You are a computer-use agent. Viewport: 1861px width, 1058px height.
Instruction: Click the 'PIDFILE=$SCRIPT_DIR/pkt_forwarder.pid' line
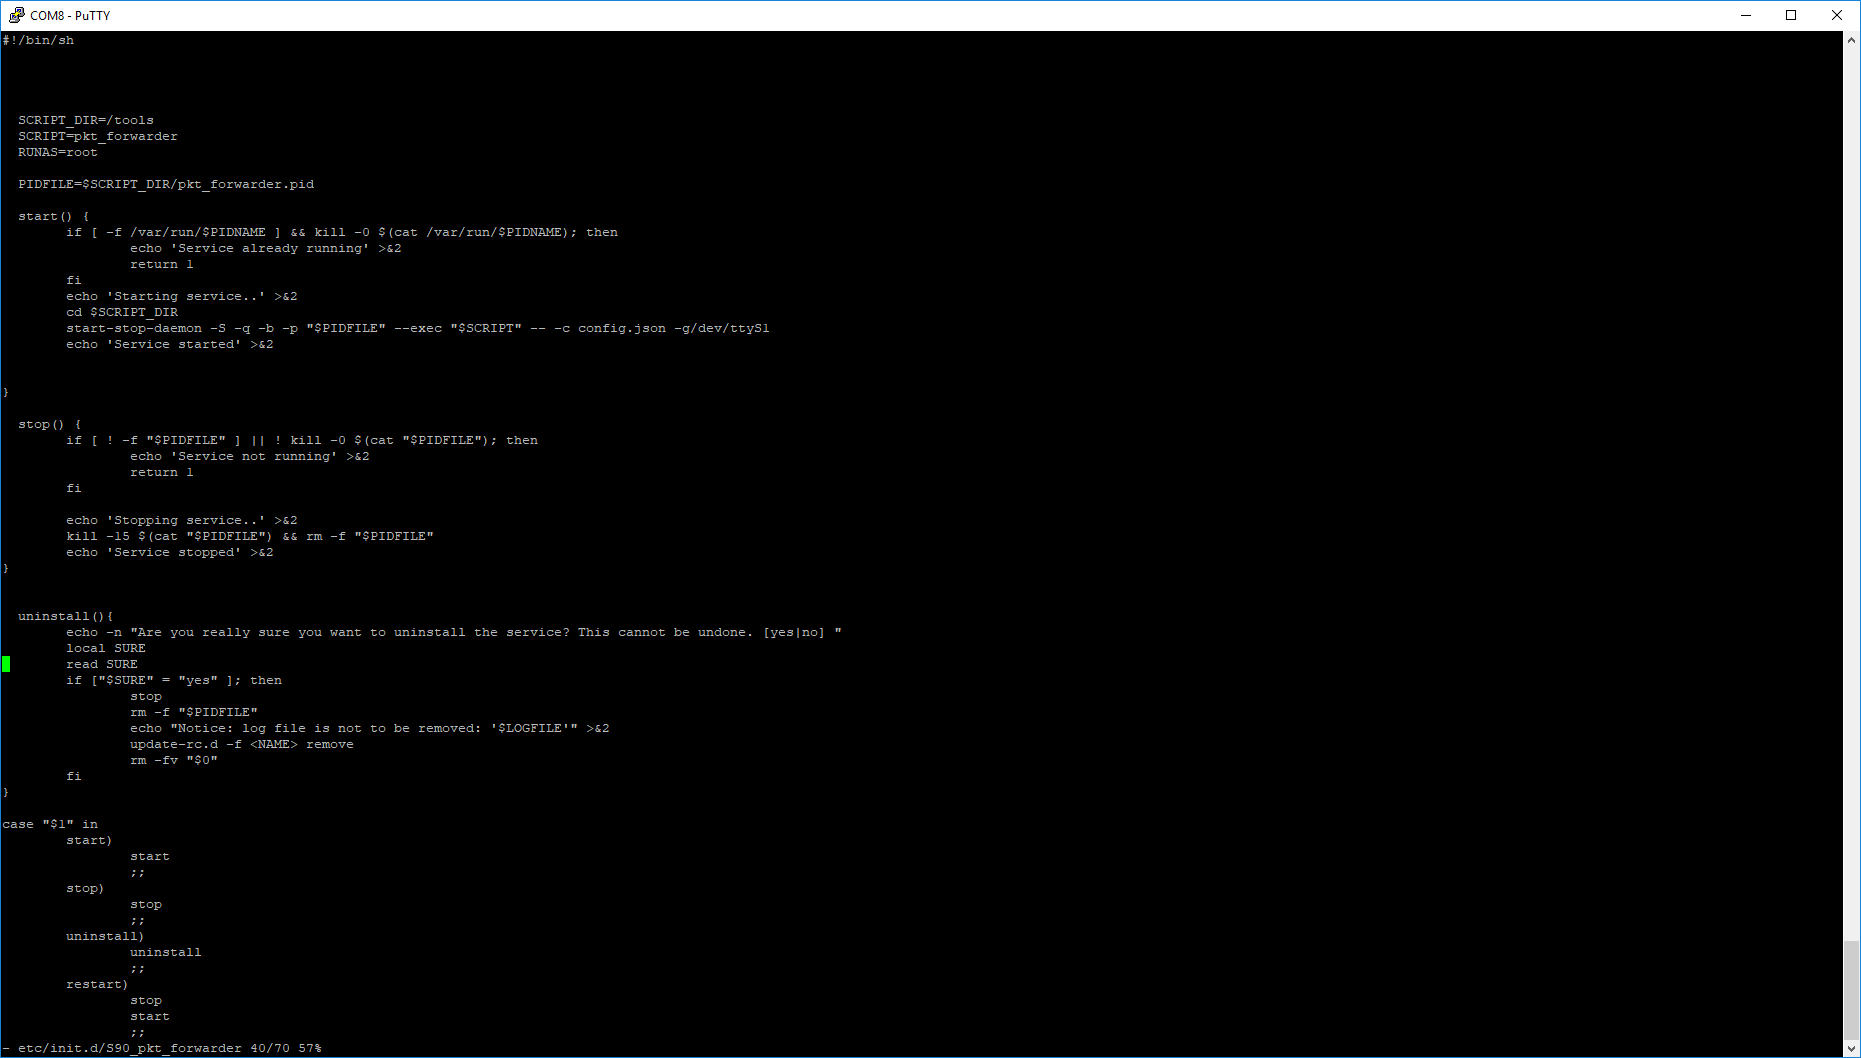(x=166, y=184)
